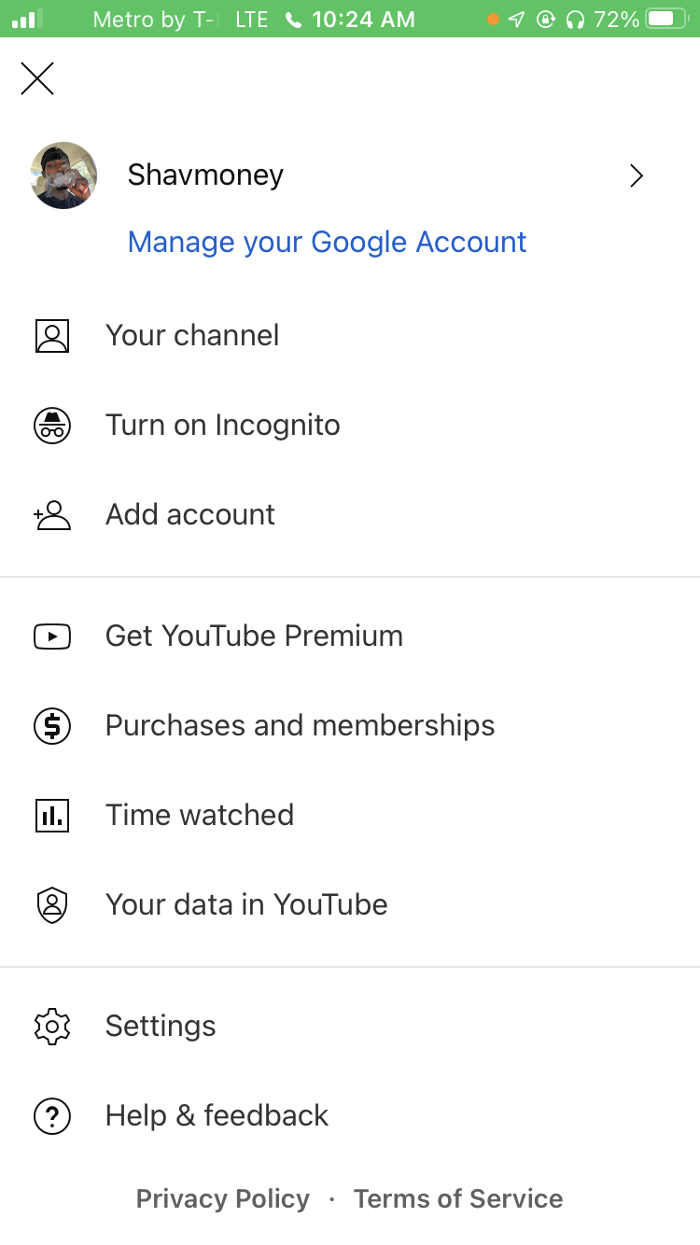The height and width of the screenshot is (1245, 700).
Task: Tap the YouTube Premium play icon
Action: [x=52, y=636]
